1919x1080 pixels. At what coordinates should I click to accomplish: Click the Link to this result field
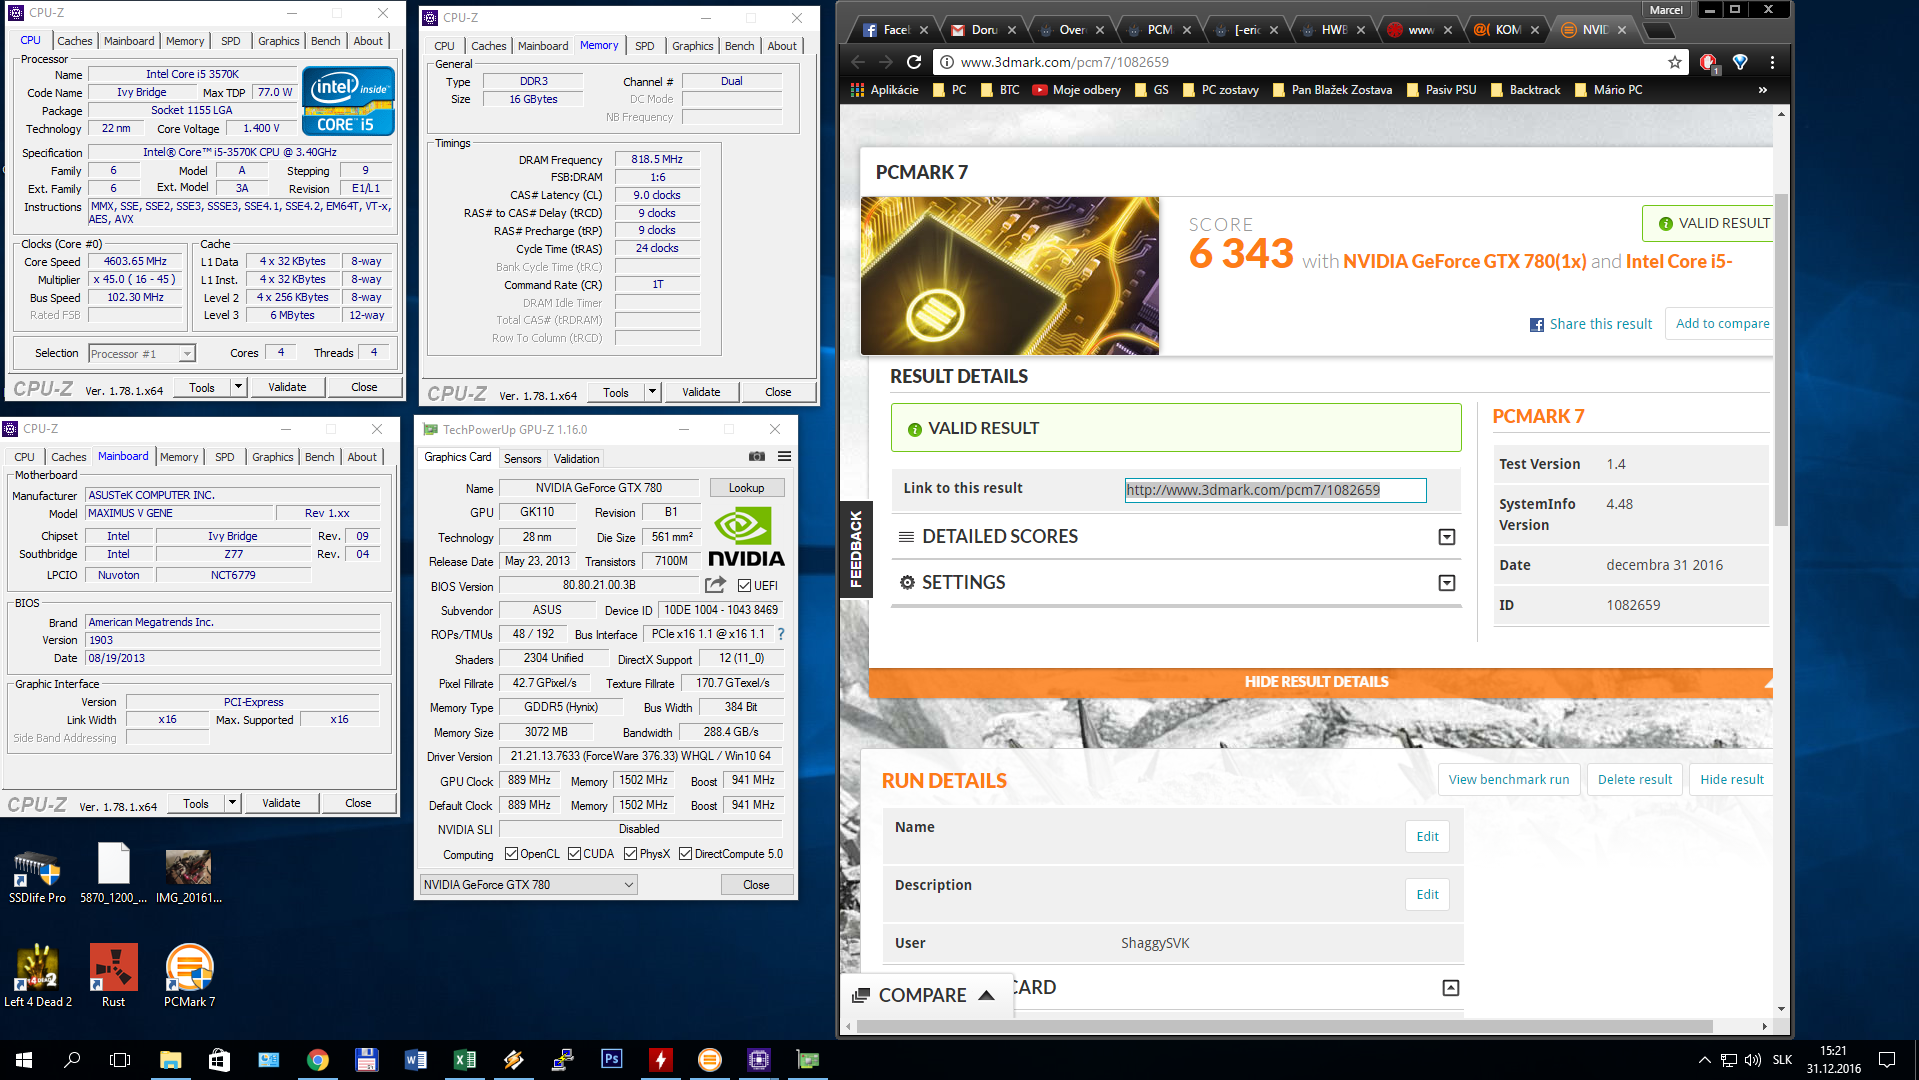(1275, 490)
